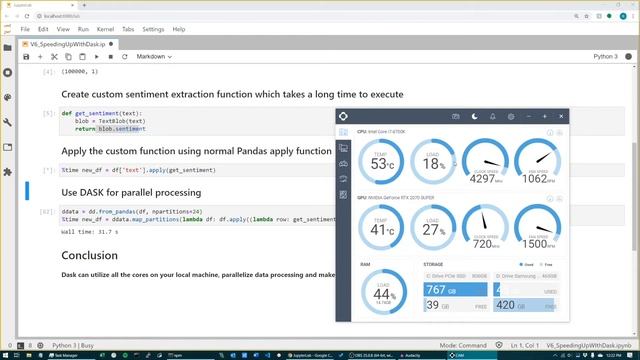Image resolution: width=640 pixels, height=360 pixels.
Task: Run the selected cell
Action: tap(97, 57)
